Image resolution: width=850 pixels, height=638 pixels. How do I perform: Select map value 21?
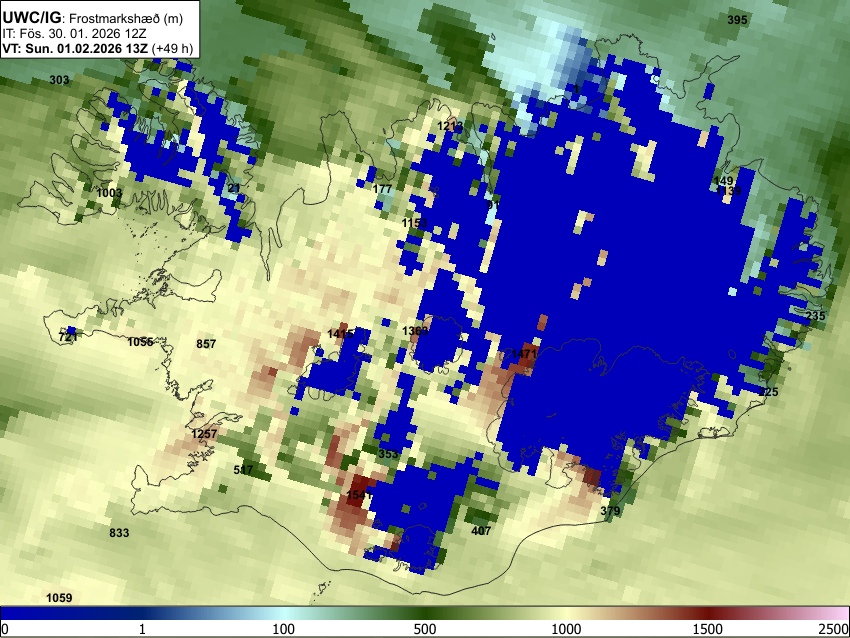(x=234, y=188)
